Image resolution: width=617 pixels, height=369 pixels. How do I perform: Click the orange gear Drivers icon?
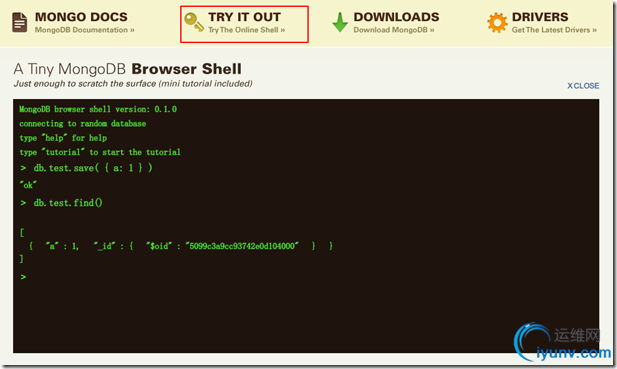pos(497,22)
